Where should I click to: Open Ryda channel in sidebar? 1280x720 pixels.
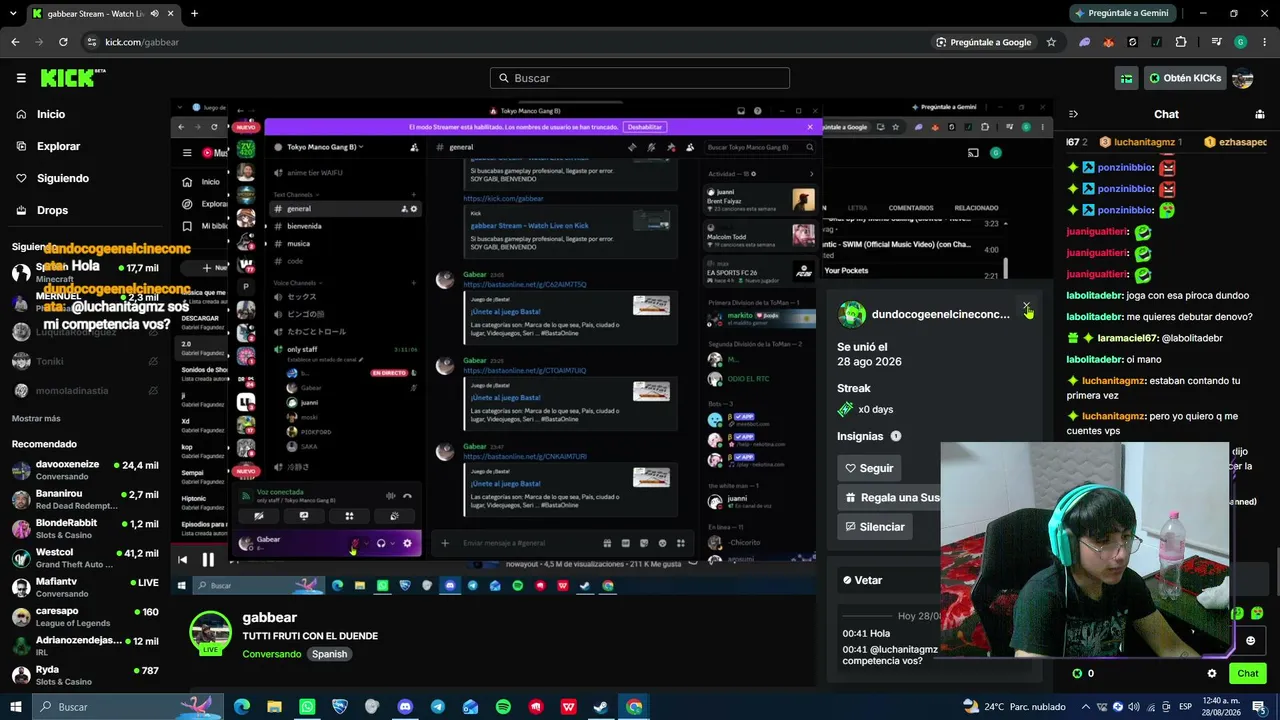point(85,675)
